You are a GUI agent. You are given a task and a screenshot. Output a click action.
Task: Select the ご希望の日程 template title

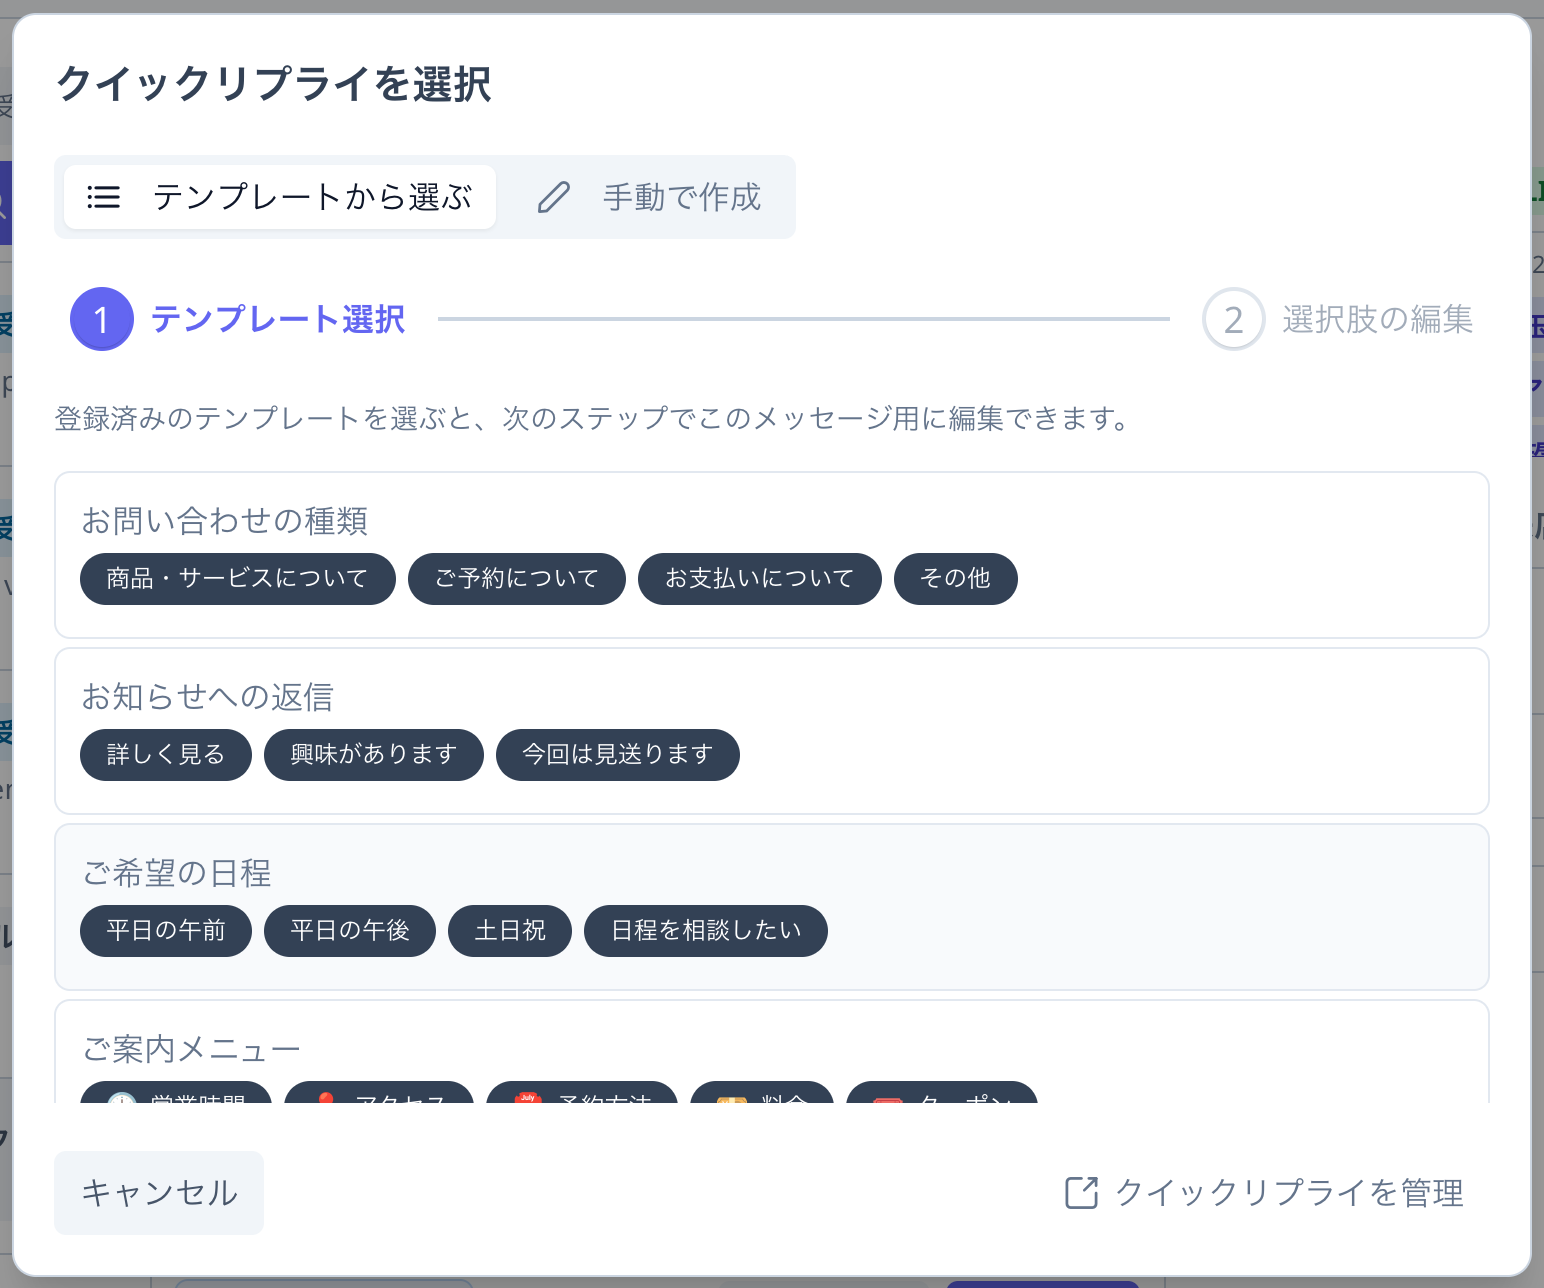coord(177,873)
